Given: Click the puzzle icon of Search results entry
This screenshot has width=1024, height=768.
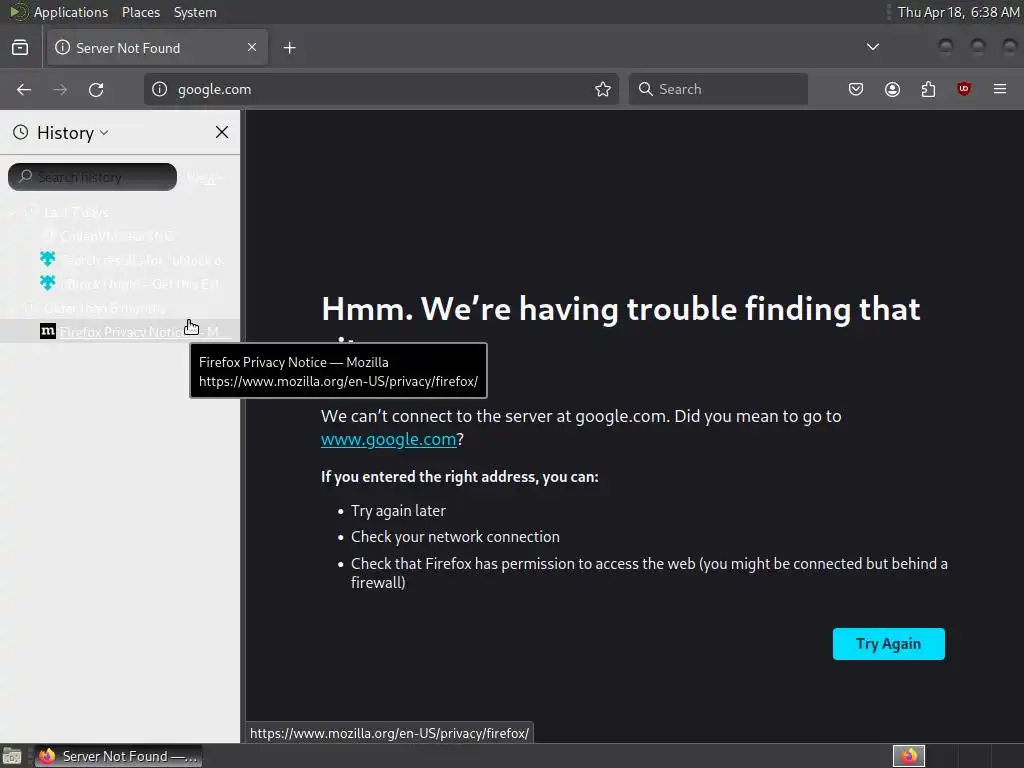Looking at the screenshot, I should coord(48,259).
